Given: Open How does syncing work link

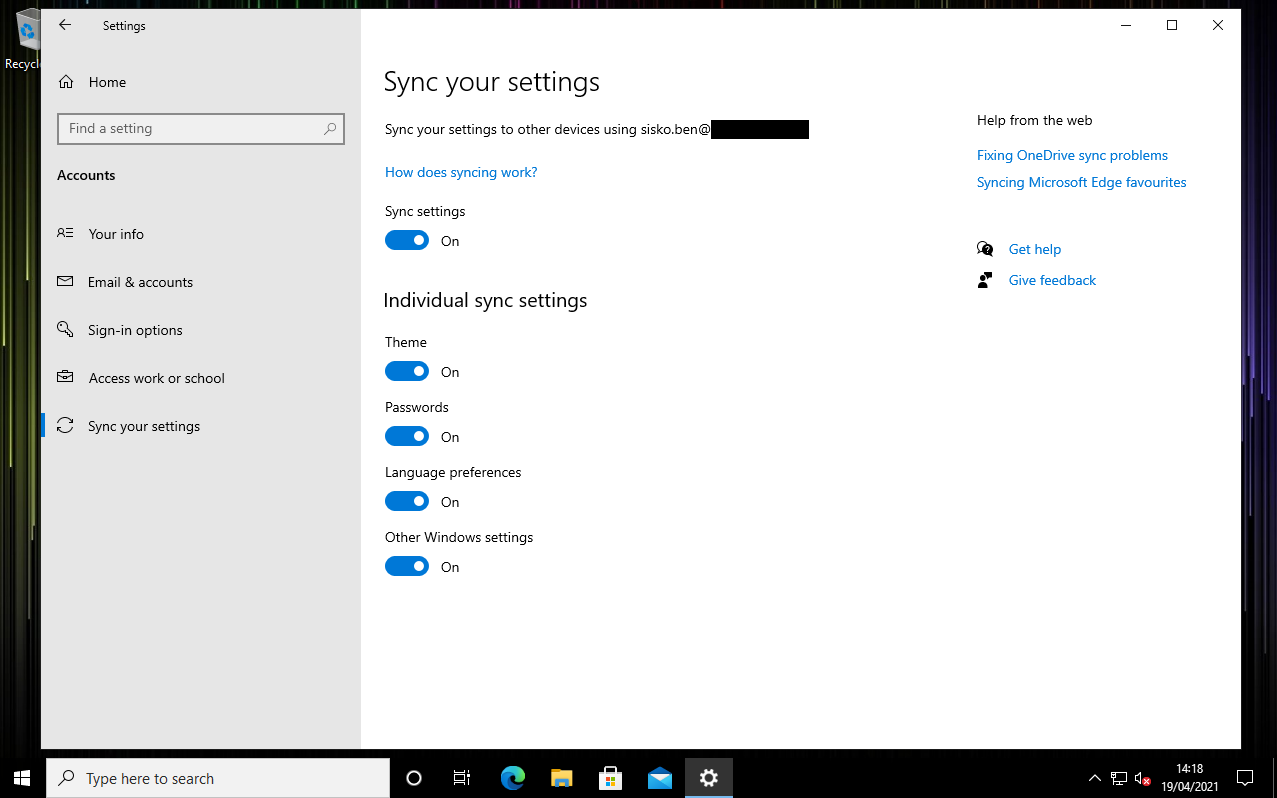Looking at the screenshot, I should click(461, 172).
